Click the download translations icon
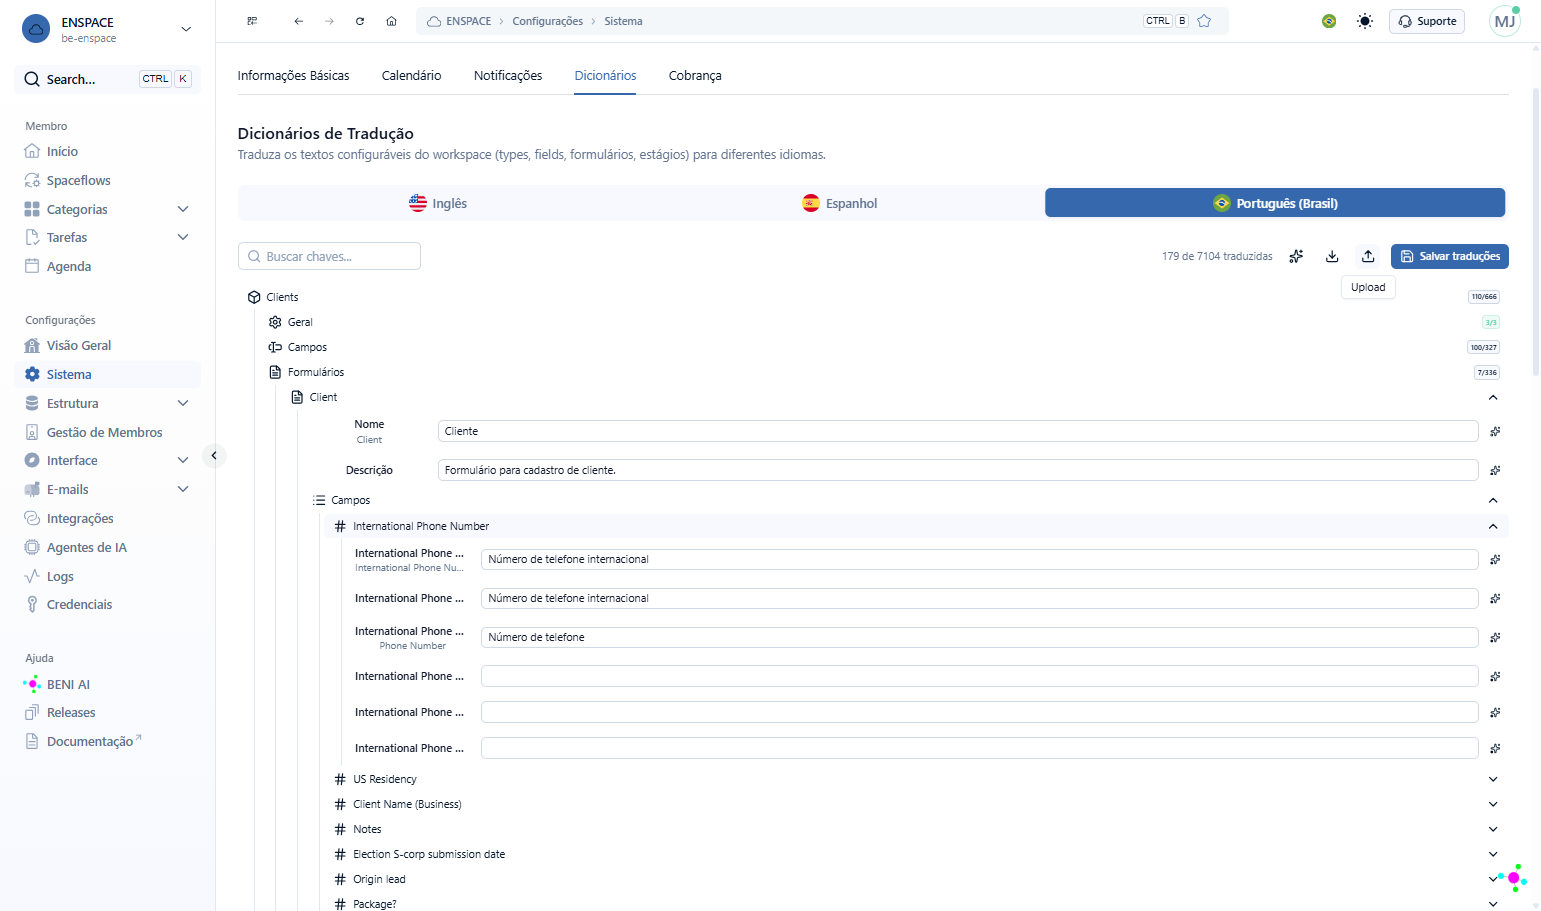This screenshot has width=1541, height=911. pos(1332,256)
